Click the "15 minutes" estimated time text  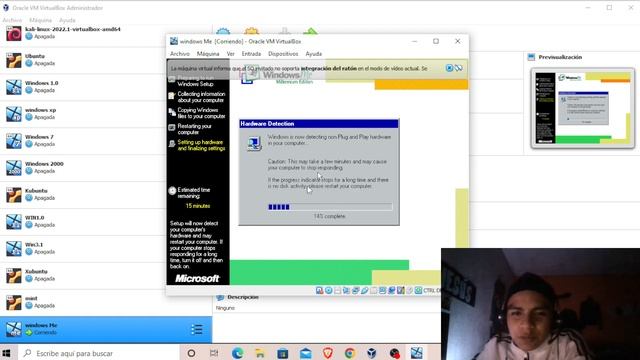198,206
